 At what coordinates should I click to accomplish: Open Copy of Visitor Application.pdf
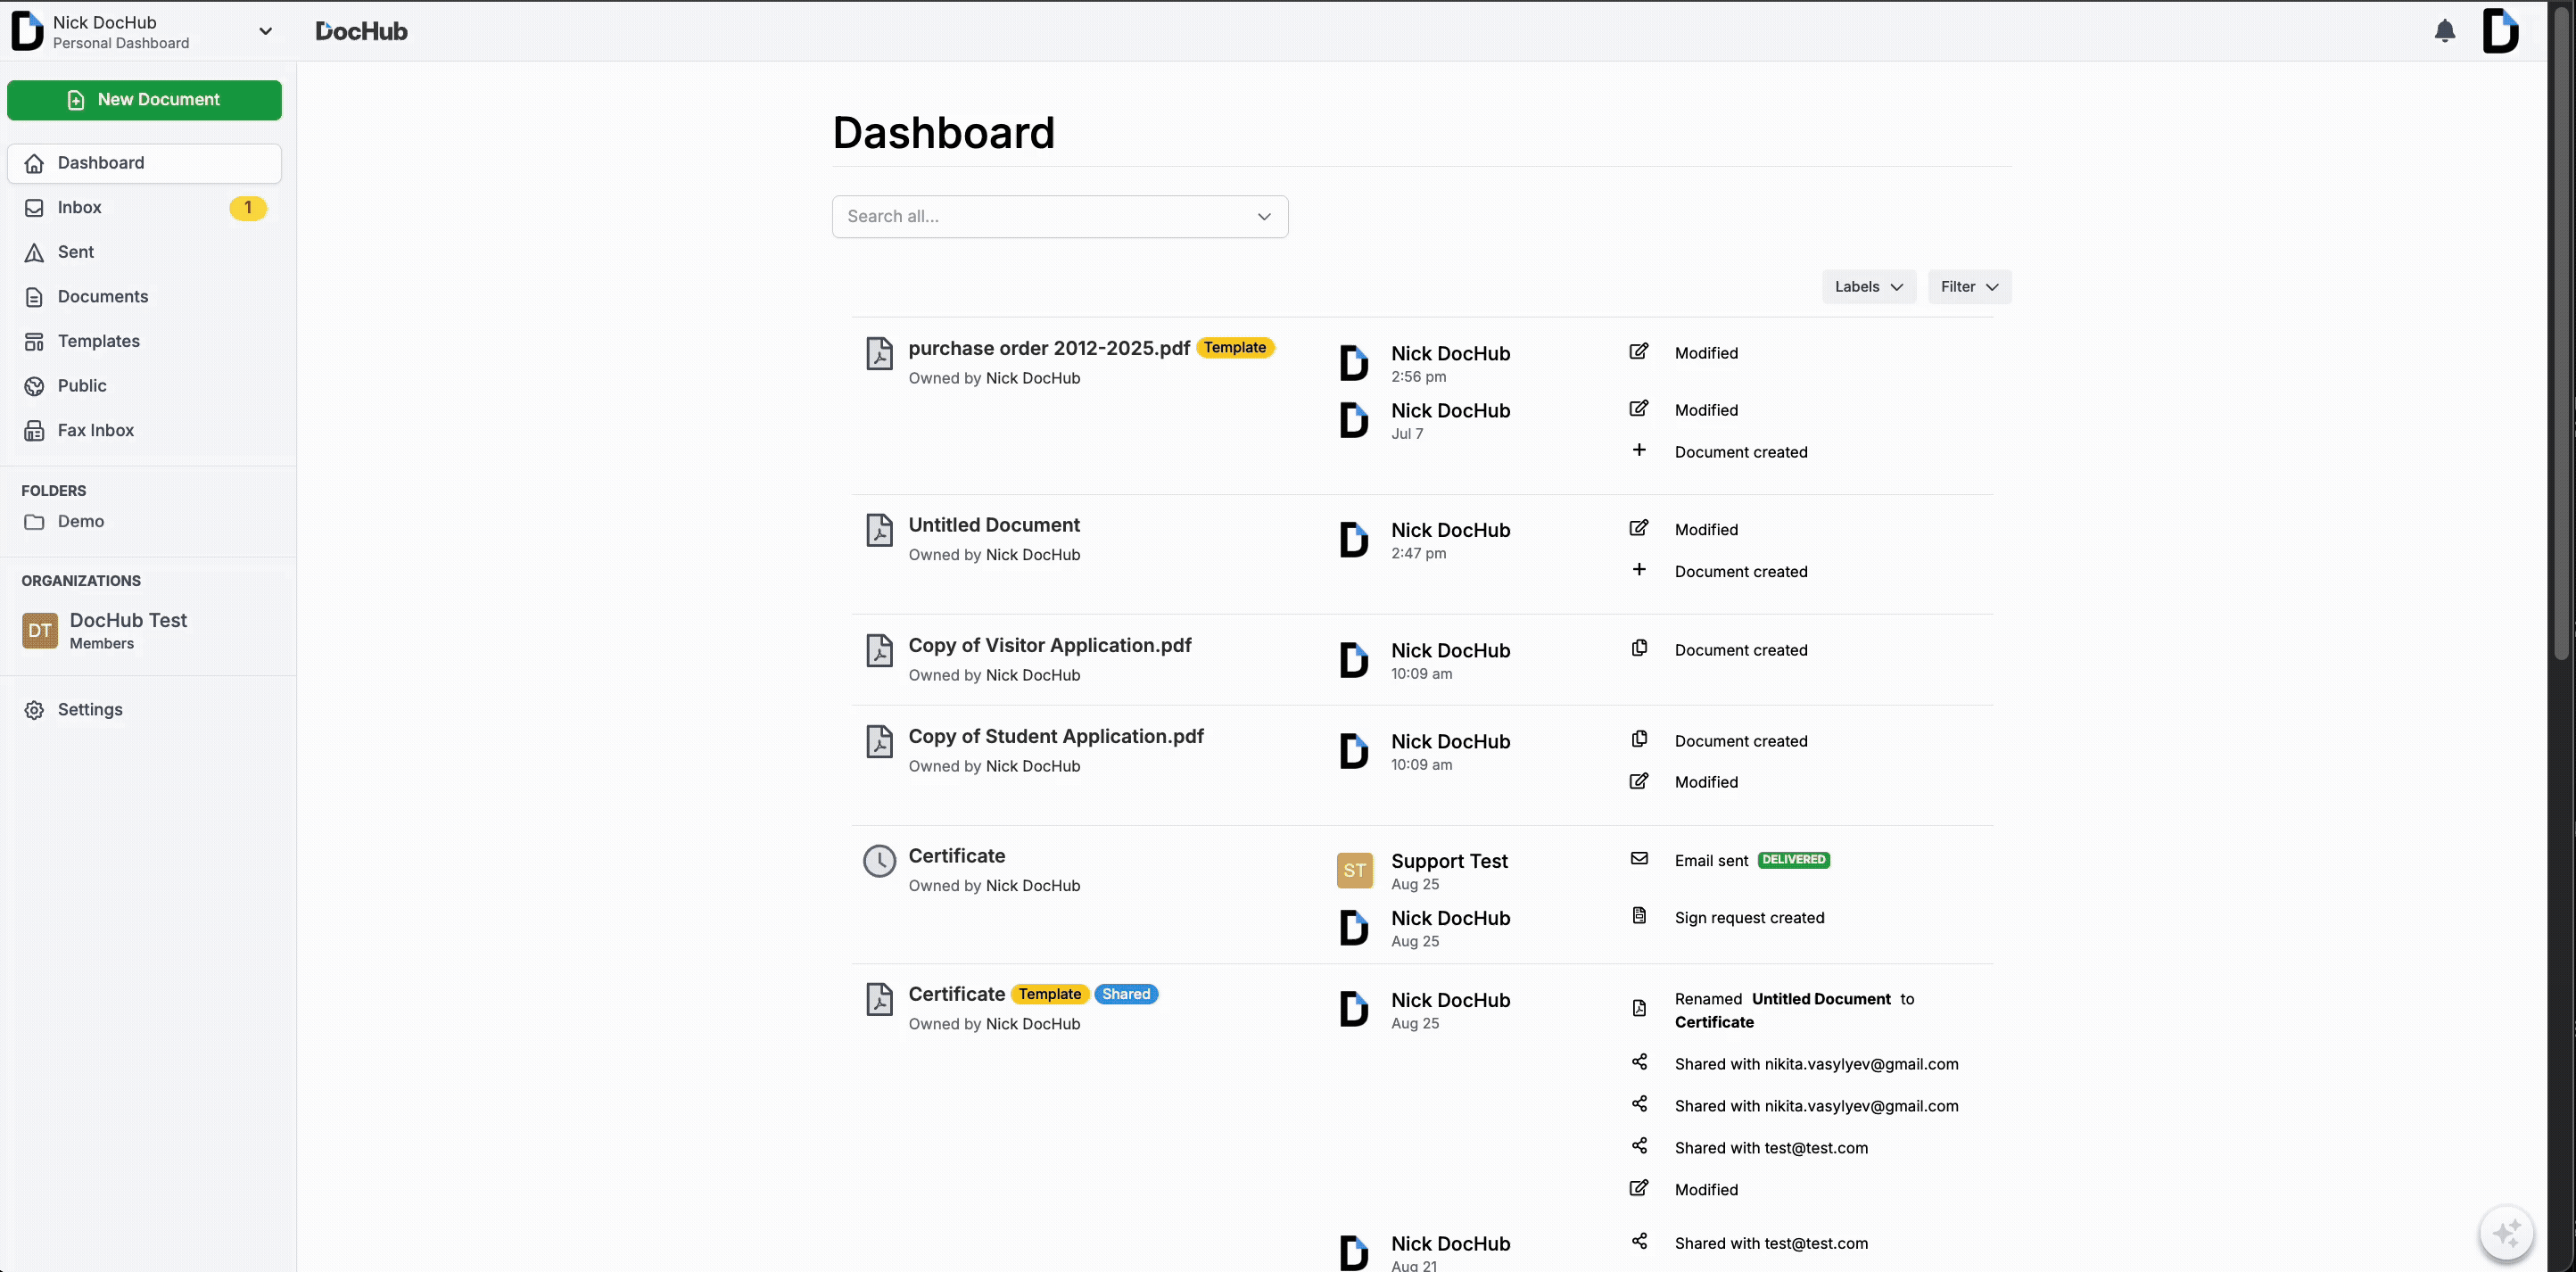point(1049,646)
